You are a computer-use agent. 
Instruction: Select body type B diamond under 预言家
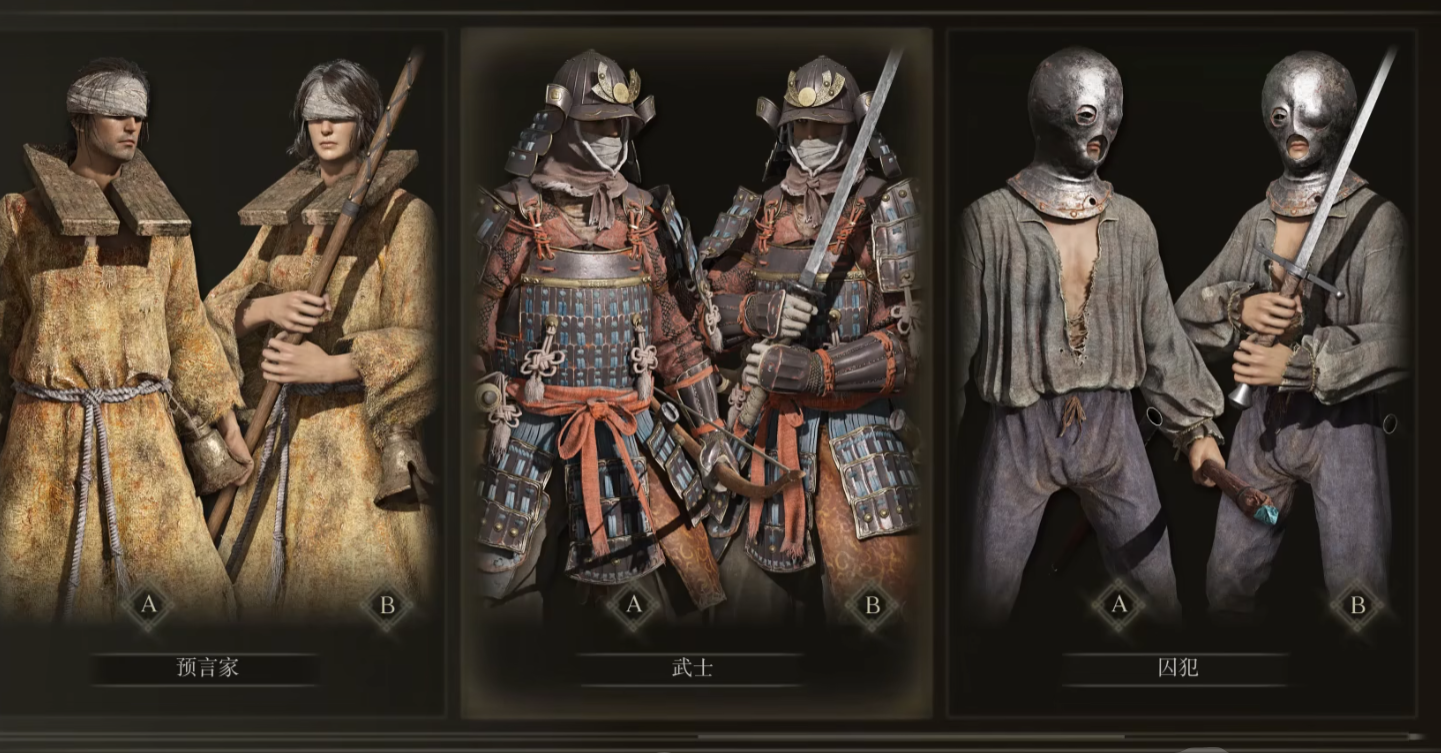[x=386, y=605]
